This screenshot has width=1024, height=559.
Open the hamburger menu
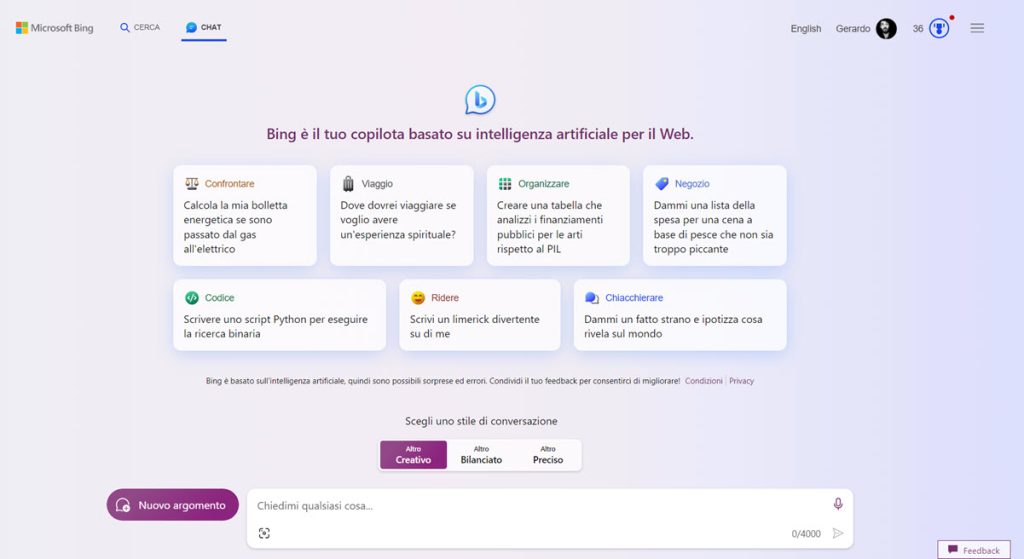(977, 28)
